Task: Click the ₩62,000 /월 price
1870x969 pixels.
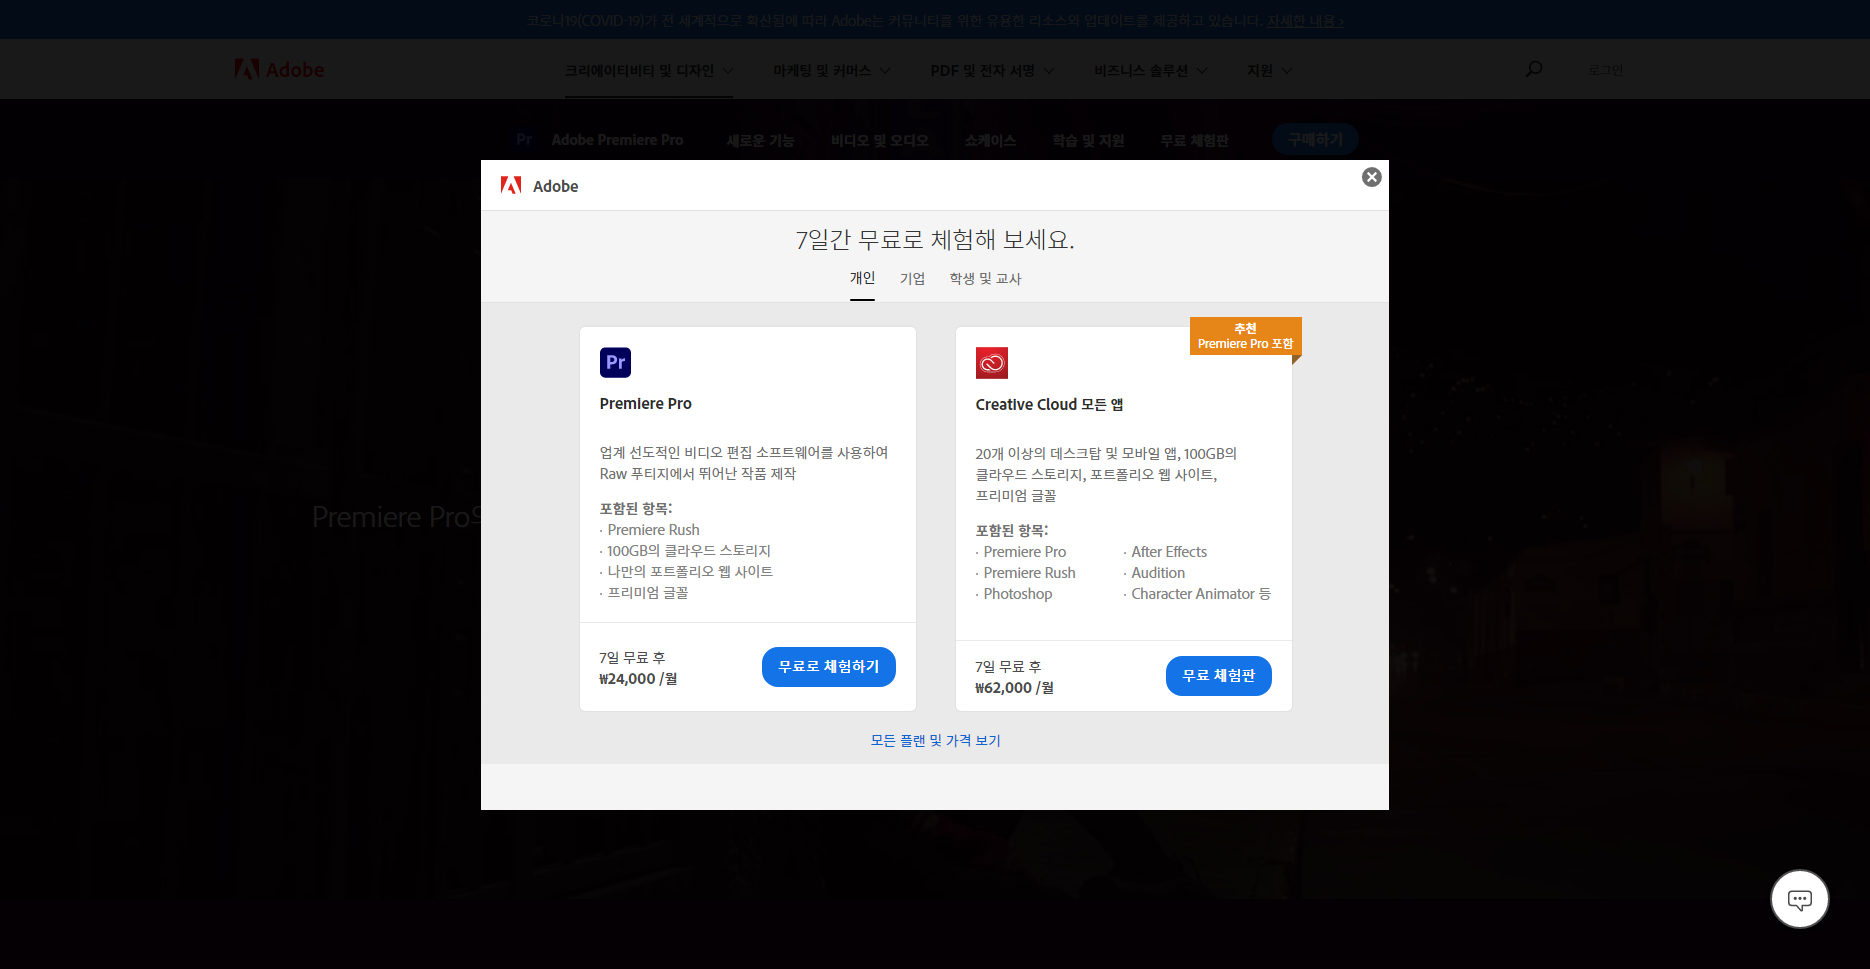Action: [x=1014, y=688]
